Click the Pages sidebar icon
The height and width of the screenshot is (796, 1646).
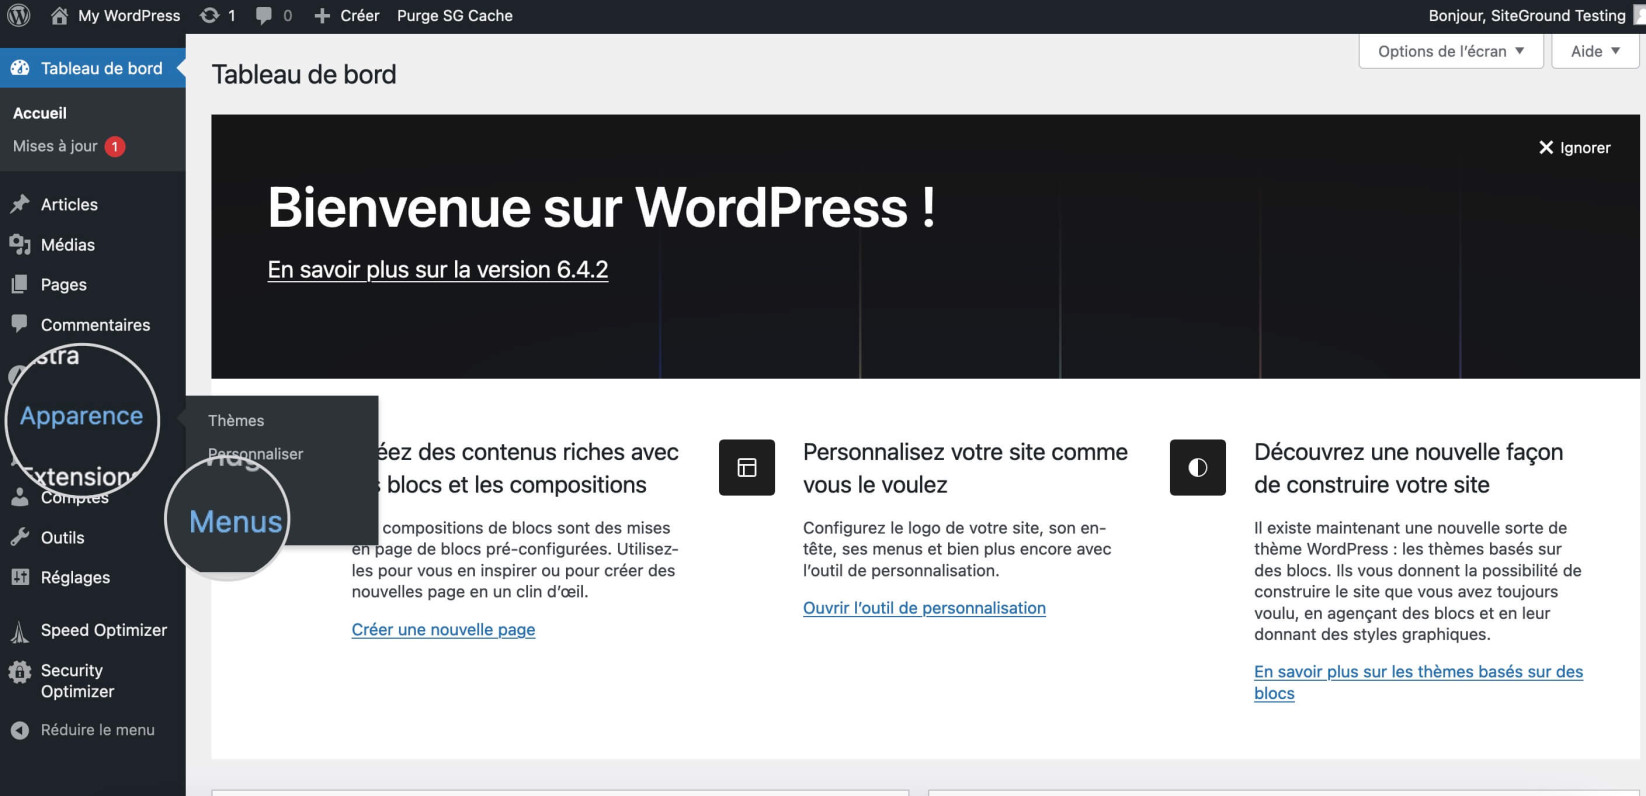click(x=20, y=284)
